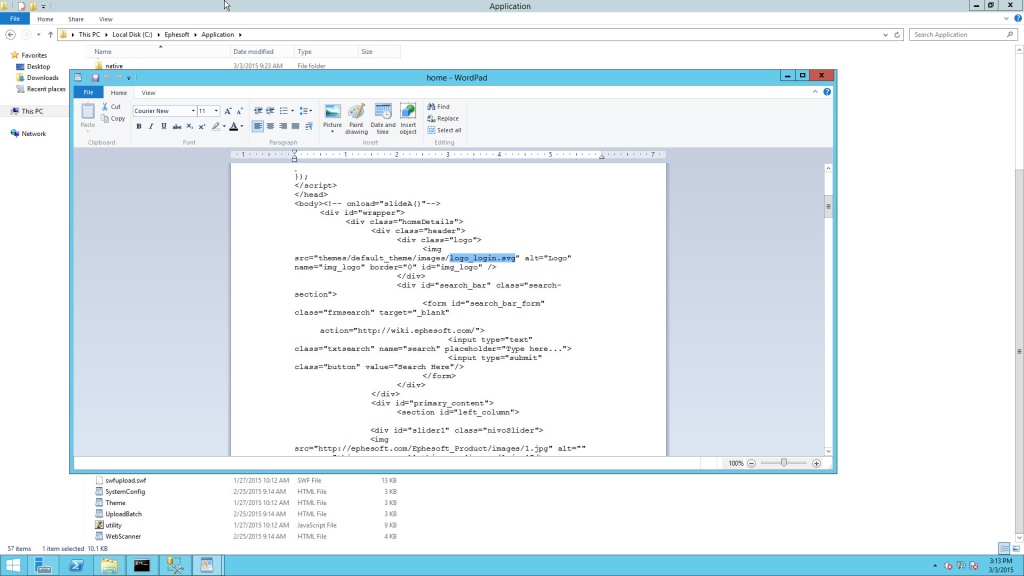1024x576 pixels.
Task: Collapse the WordPad ribbon
Action: pos(815,92)
